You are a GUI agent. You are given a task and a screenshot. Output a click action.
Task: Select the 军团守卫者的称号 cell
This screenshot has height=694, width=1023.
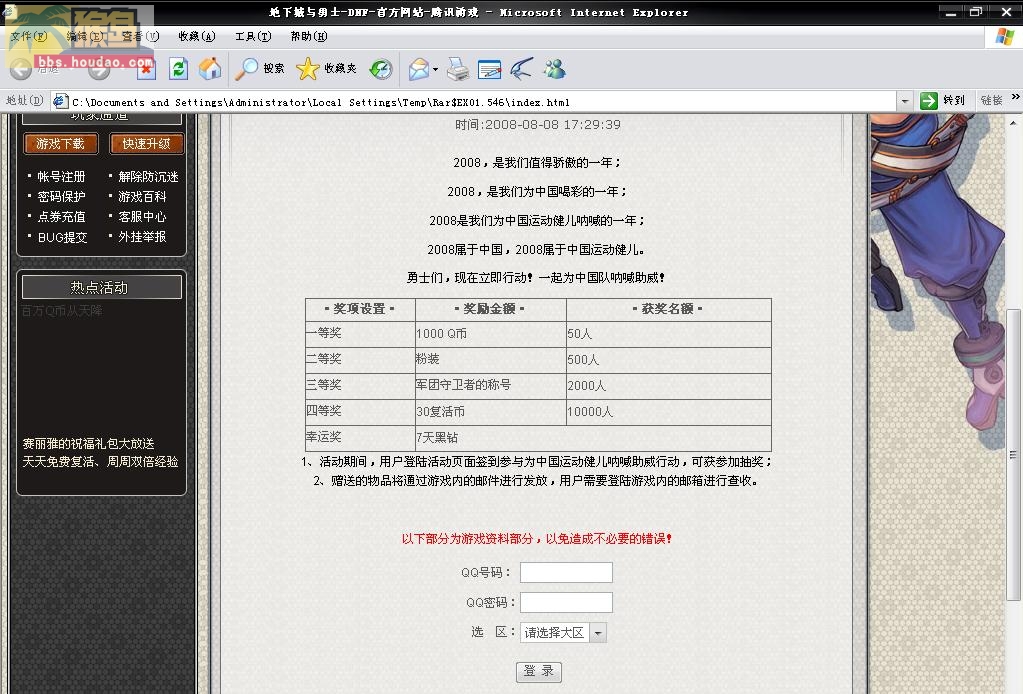coord(491,385)
